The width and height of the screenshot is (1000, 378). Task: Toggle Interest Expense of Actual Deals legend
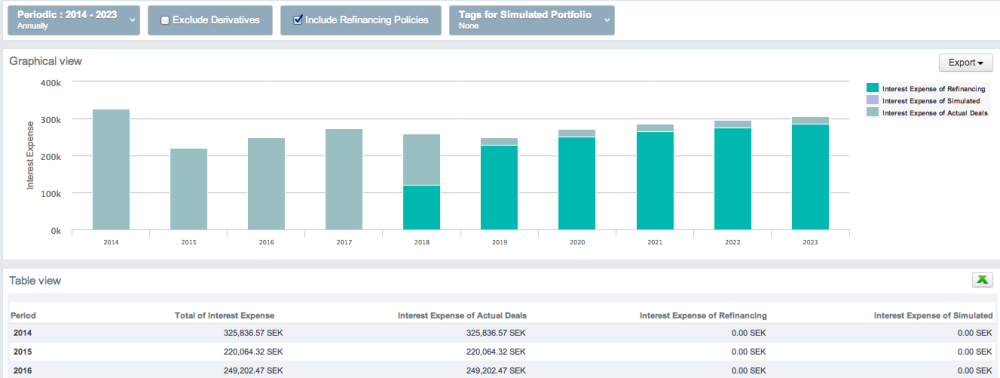click(x=927, y=112)
